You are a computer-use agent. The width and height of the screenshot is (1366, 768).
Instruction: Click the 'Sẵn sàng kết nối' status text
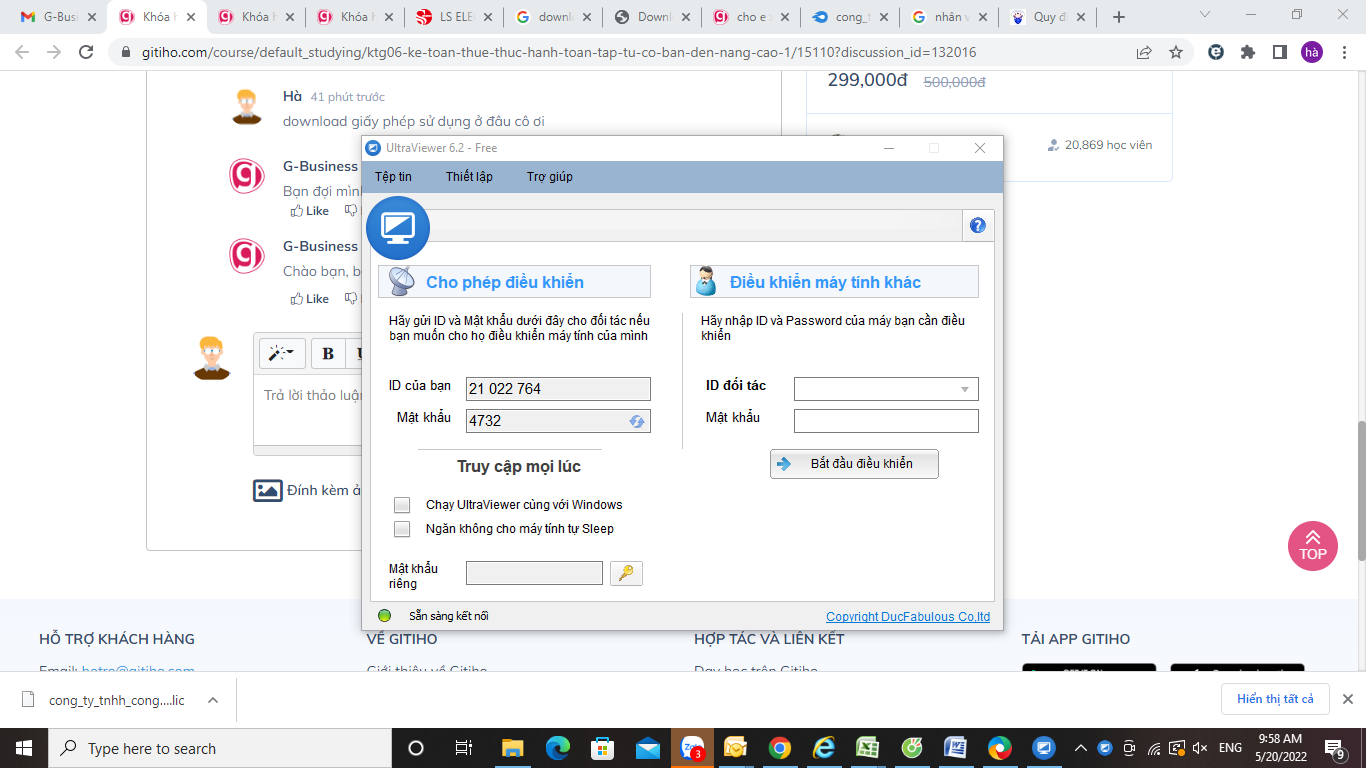point(449,616)
